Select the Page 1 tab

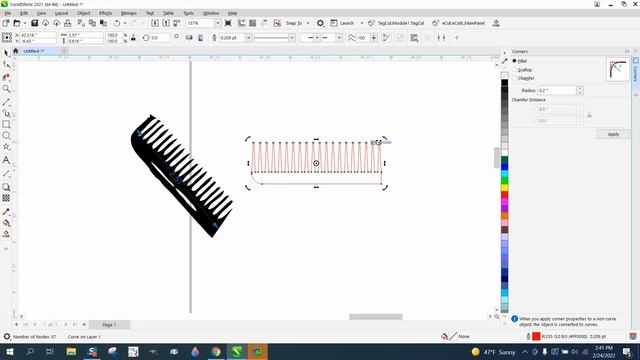coord(109,325)
